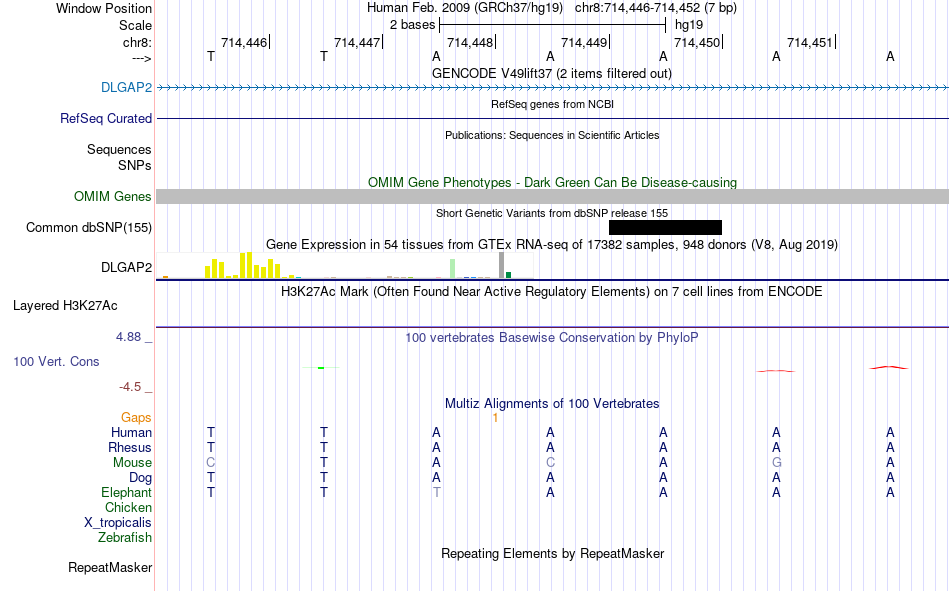
Task: Click the gray OMIM Genes bar
Action: tap(553, 196)
